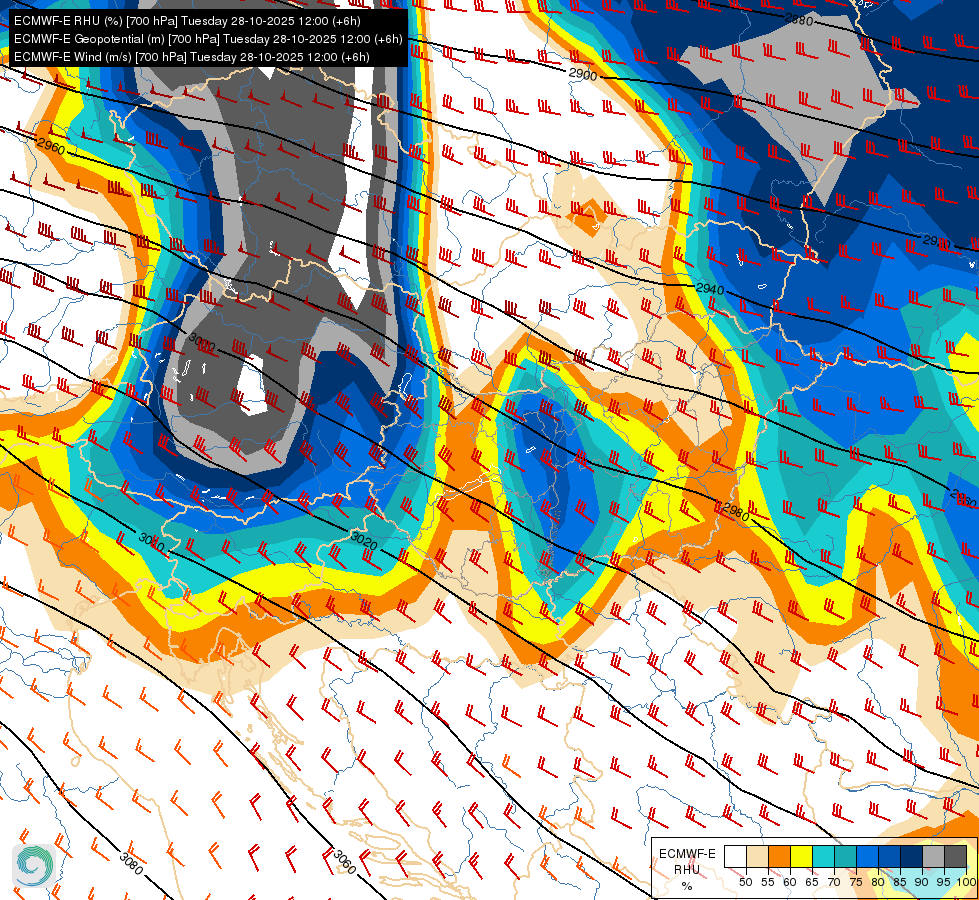Pick the orange swatch in the RHU legend
The height and width of the screenshot is (900, 979).
click(779, 857)
